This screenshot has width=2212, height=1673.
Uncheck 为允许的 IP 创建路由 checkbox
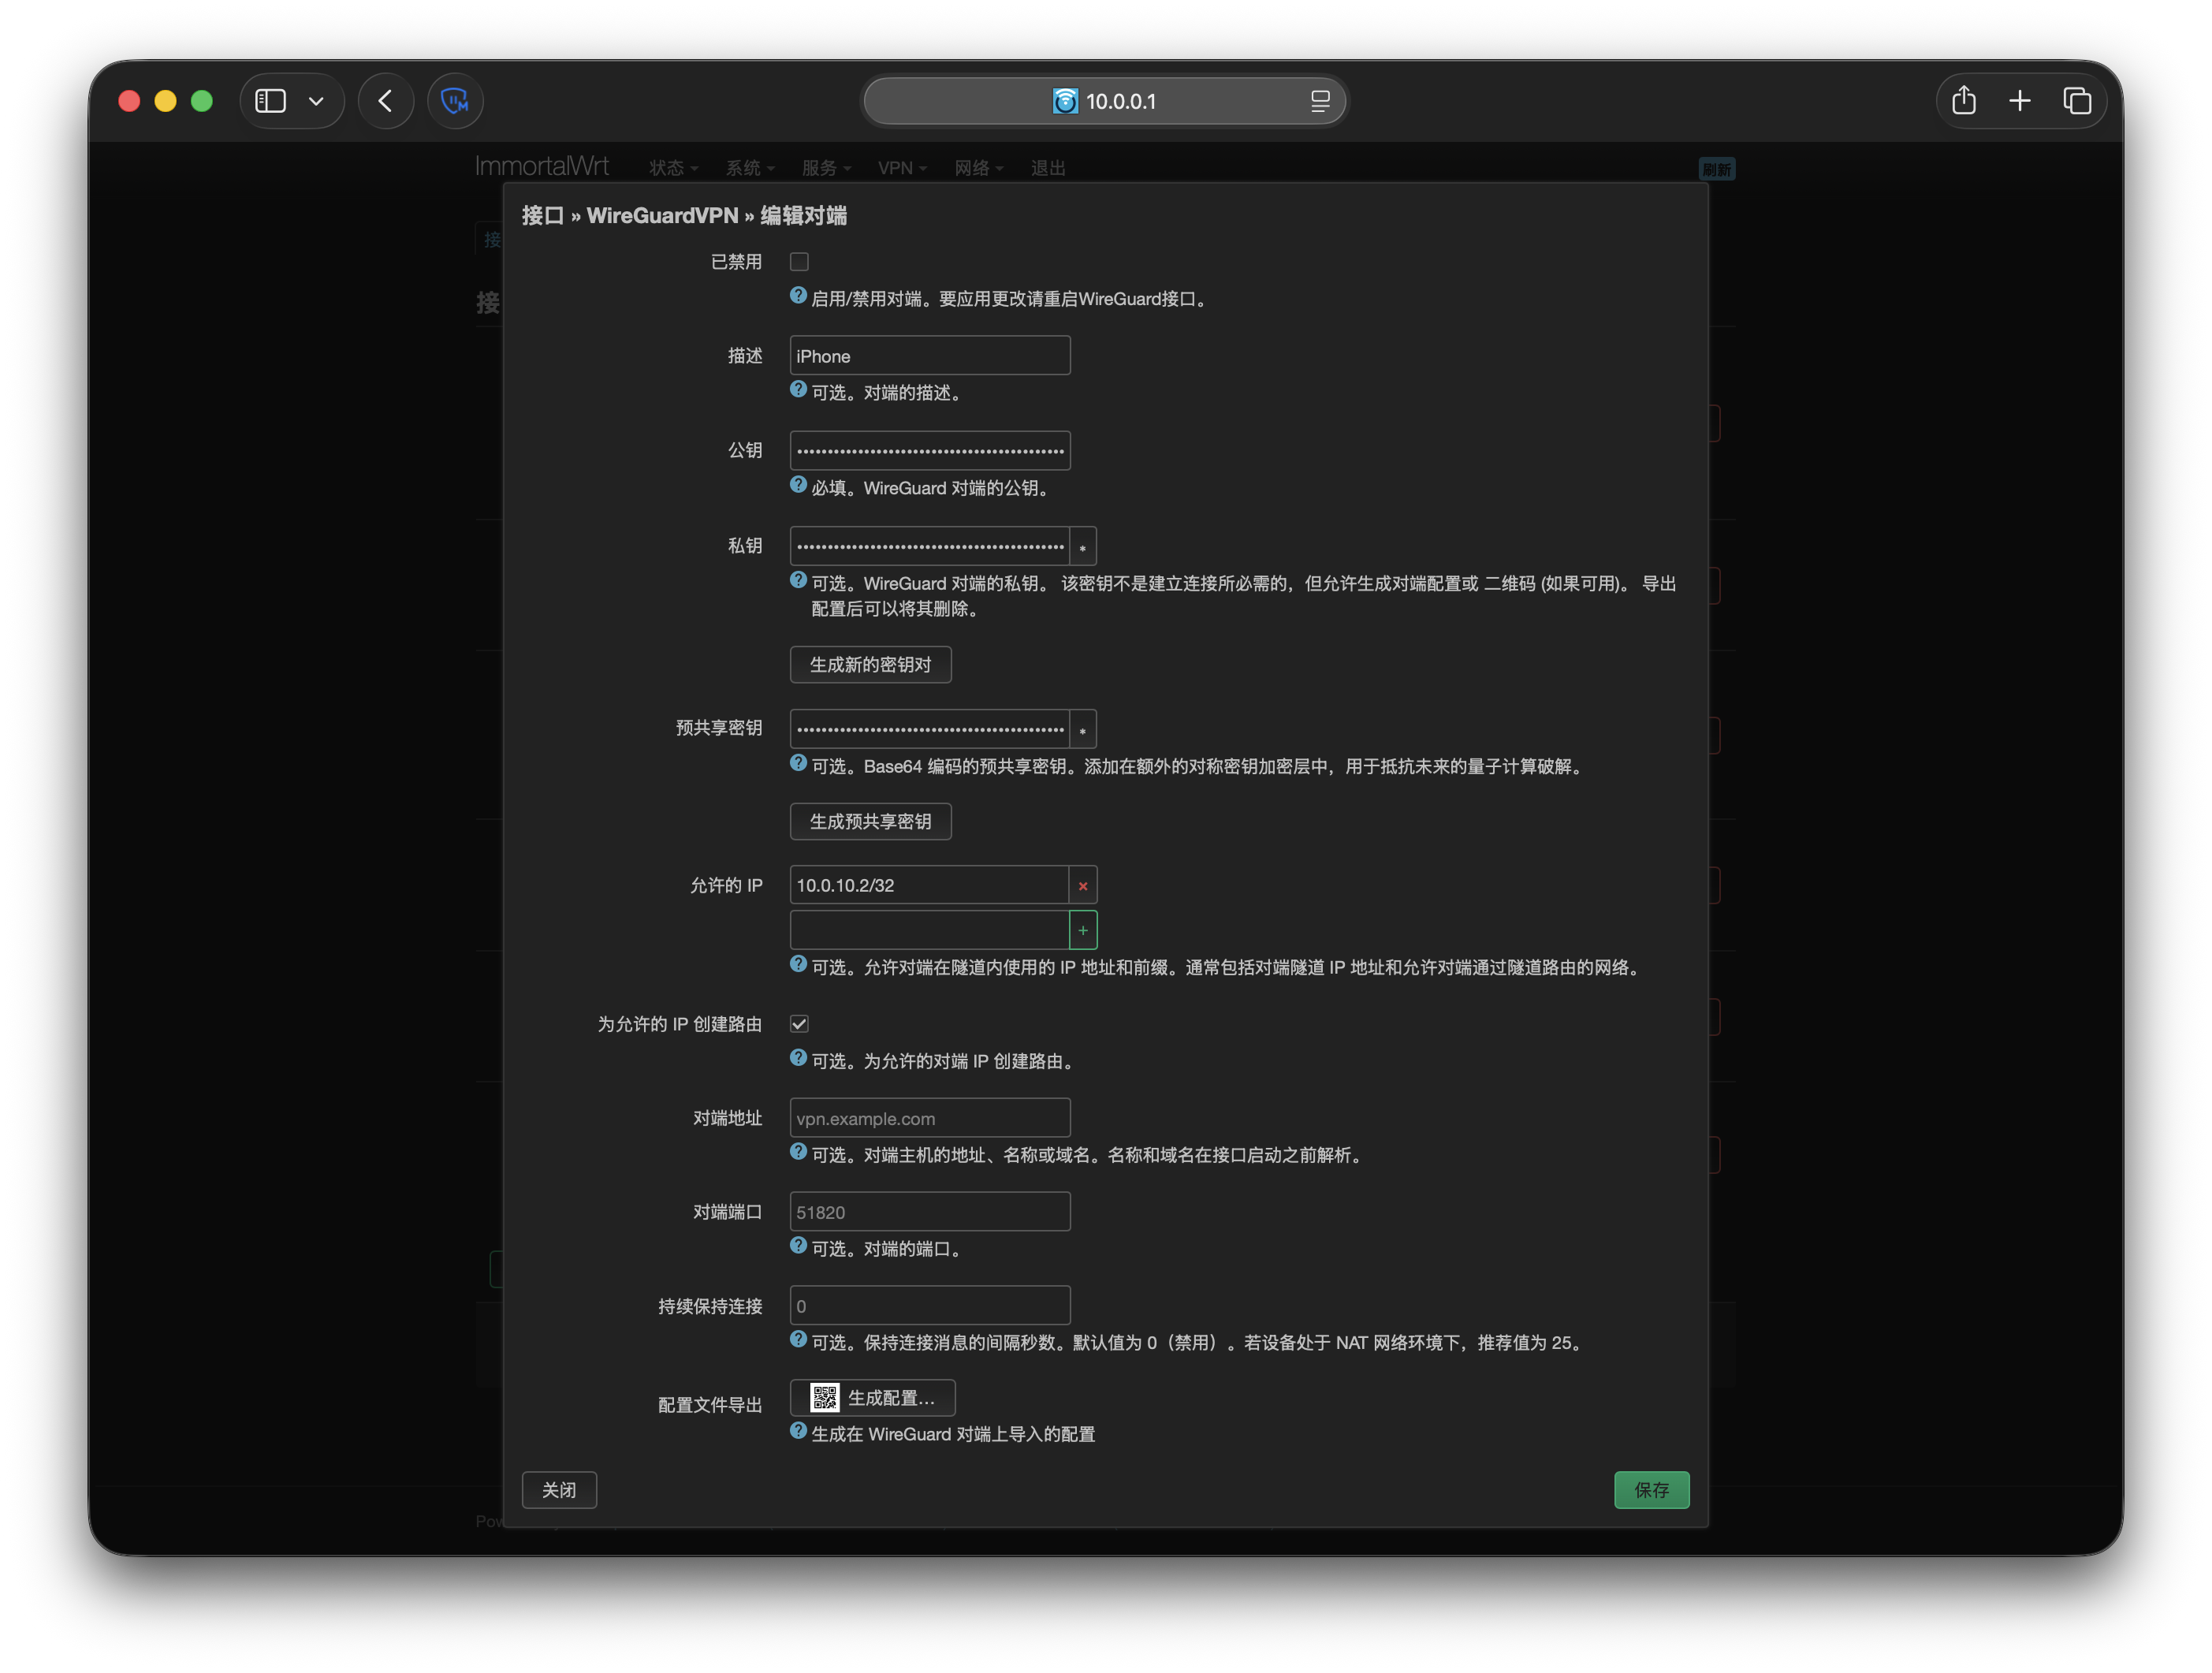pos(799,1024)
